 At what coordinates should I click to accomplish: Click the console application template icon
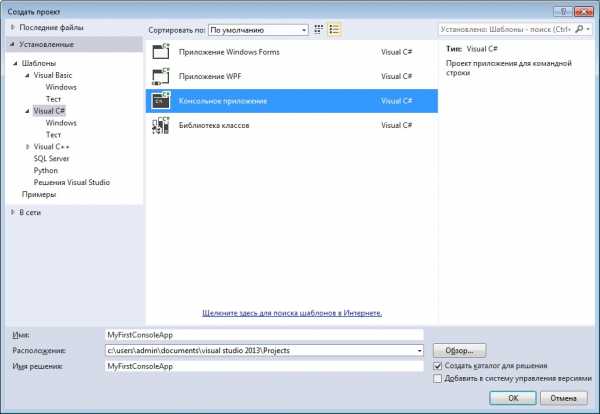click(161, 101)
